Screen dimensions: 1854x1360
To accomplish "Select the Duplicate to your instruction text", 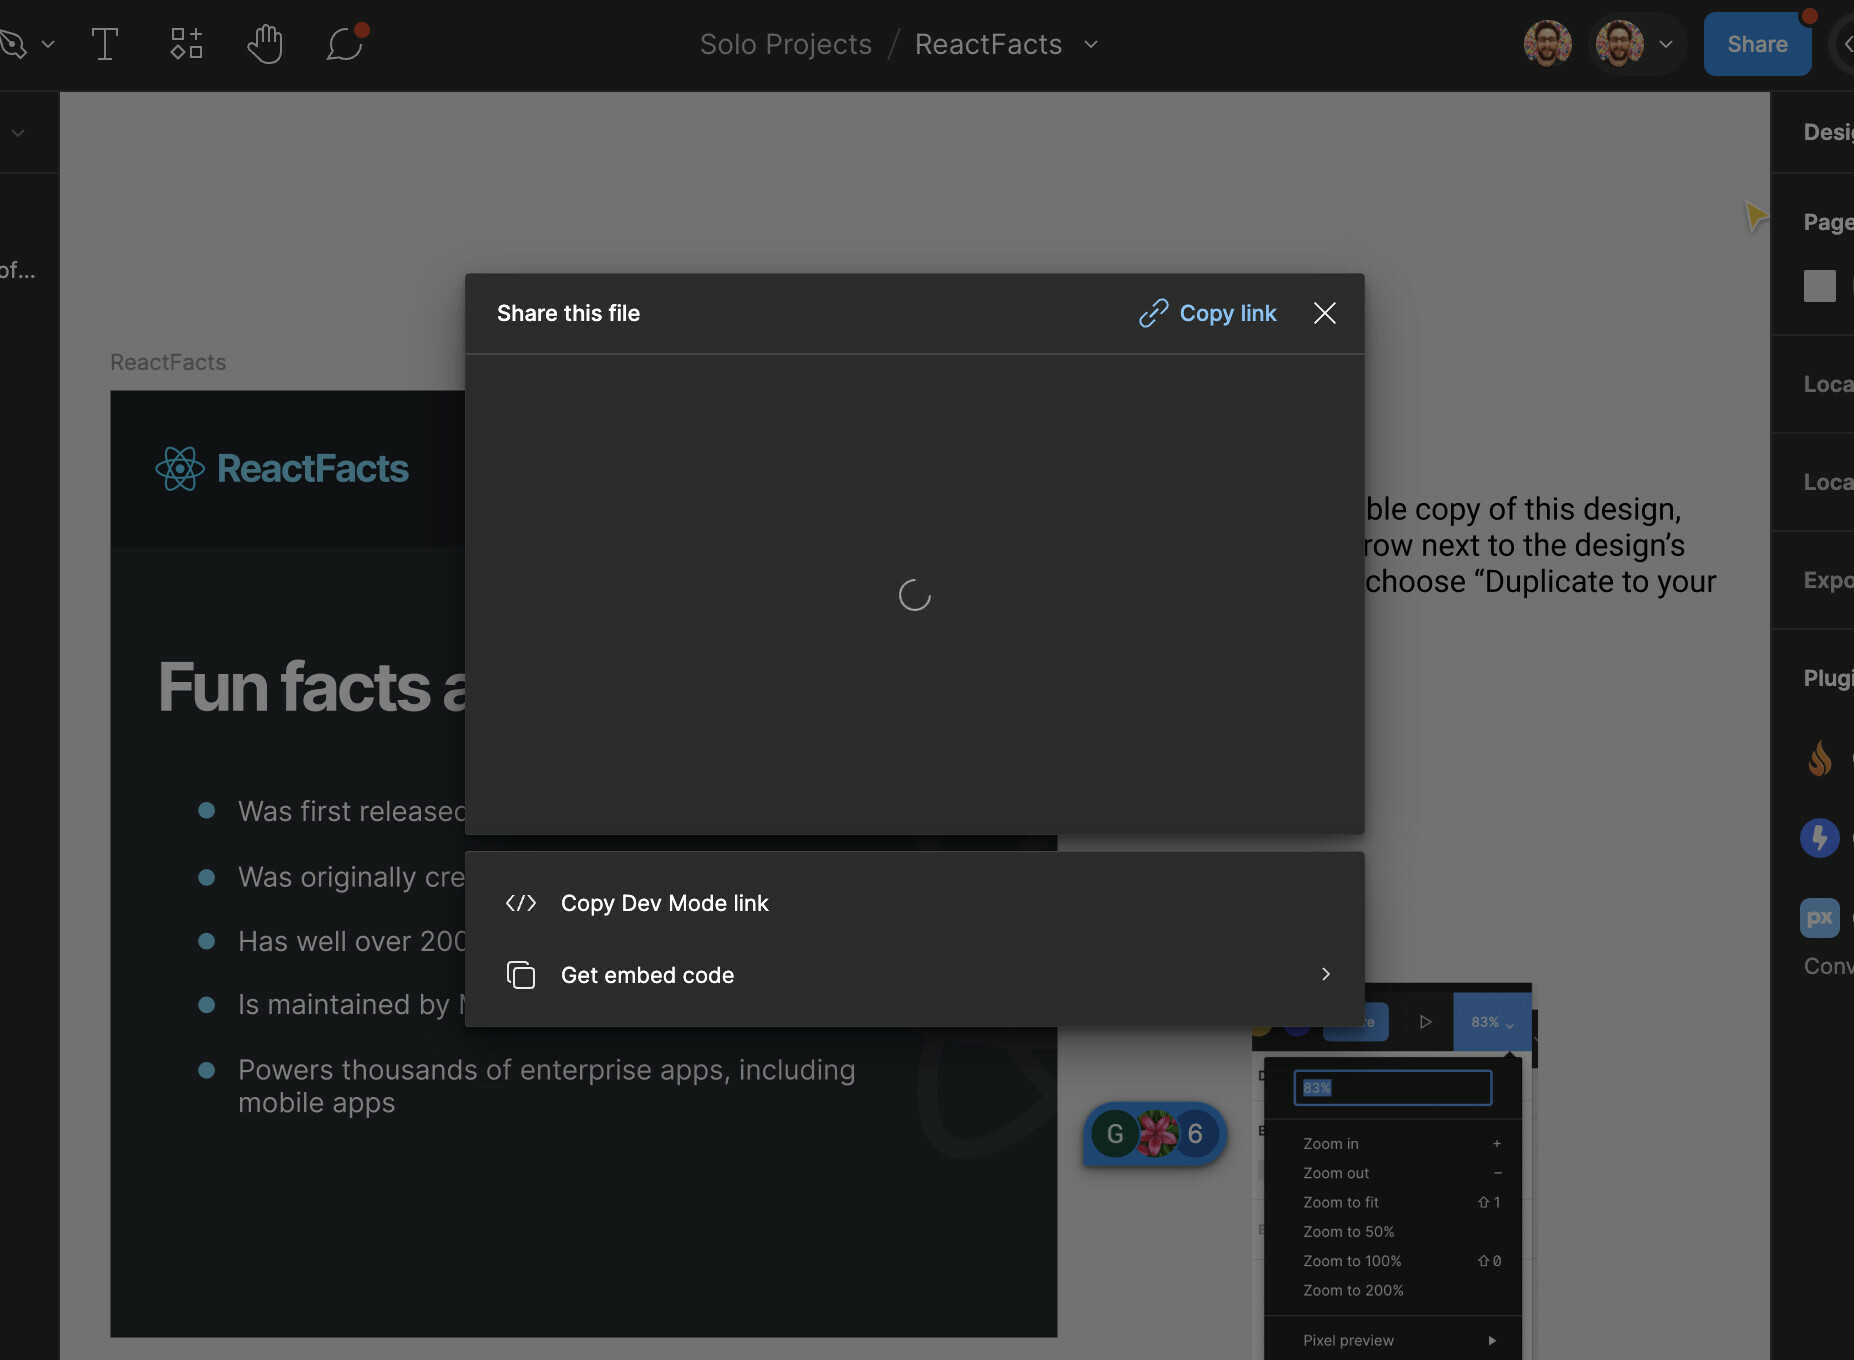I will (x=1541, y=545).
